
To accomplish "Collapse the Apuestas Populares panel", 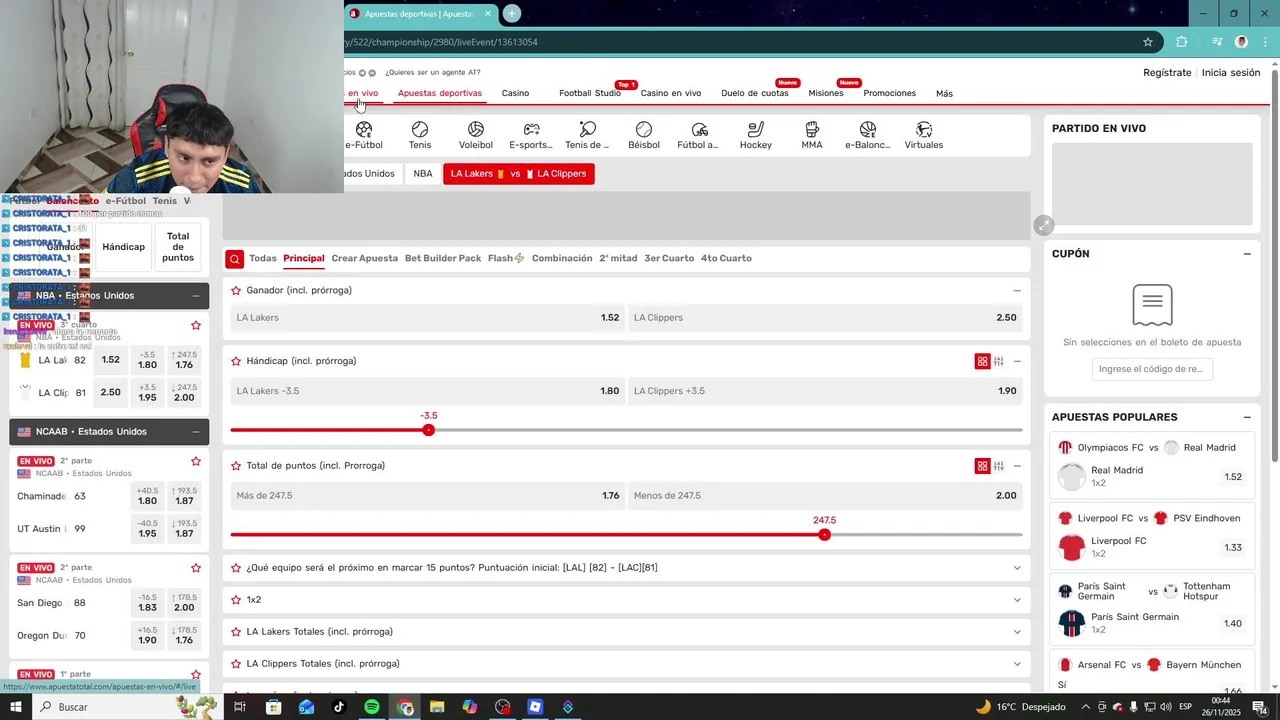I will click(1247, 417).
